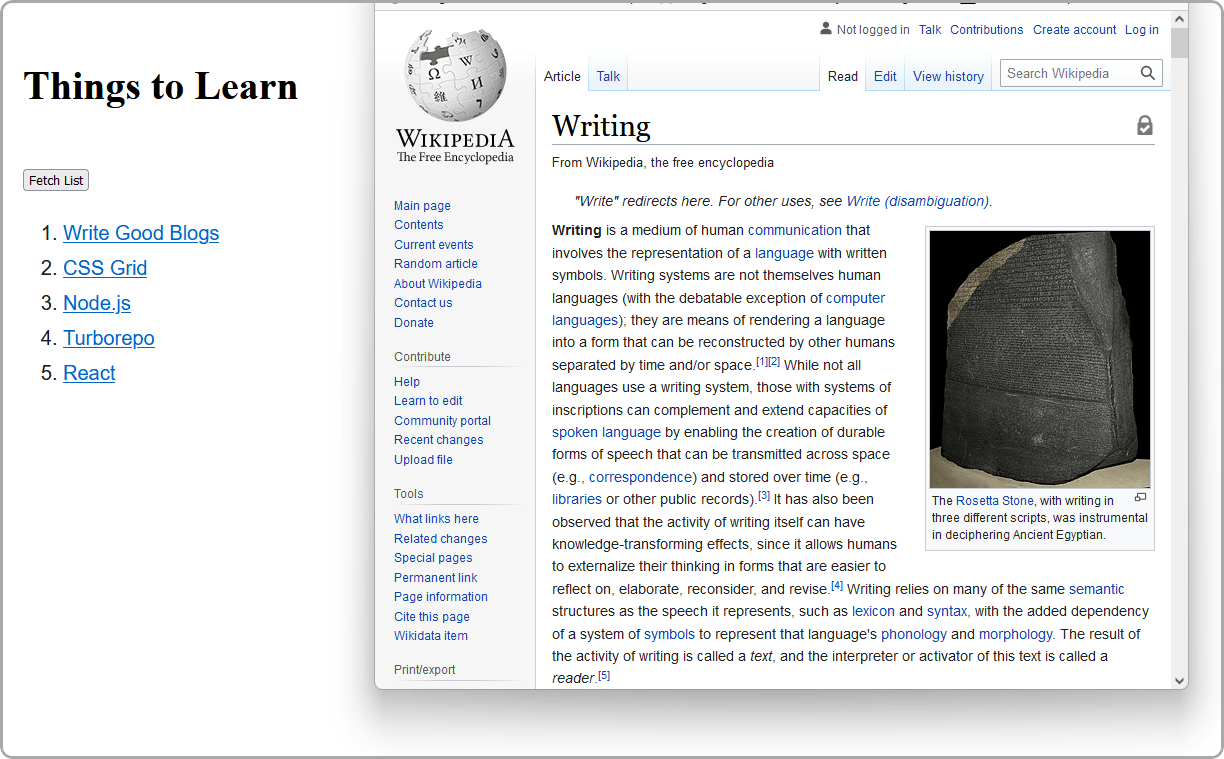The width and height of the screenshot is (1224, 759).
Task: Click the Log in link
Action: click(x=1142, y=30)
